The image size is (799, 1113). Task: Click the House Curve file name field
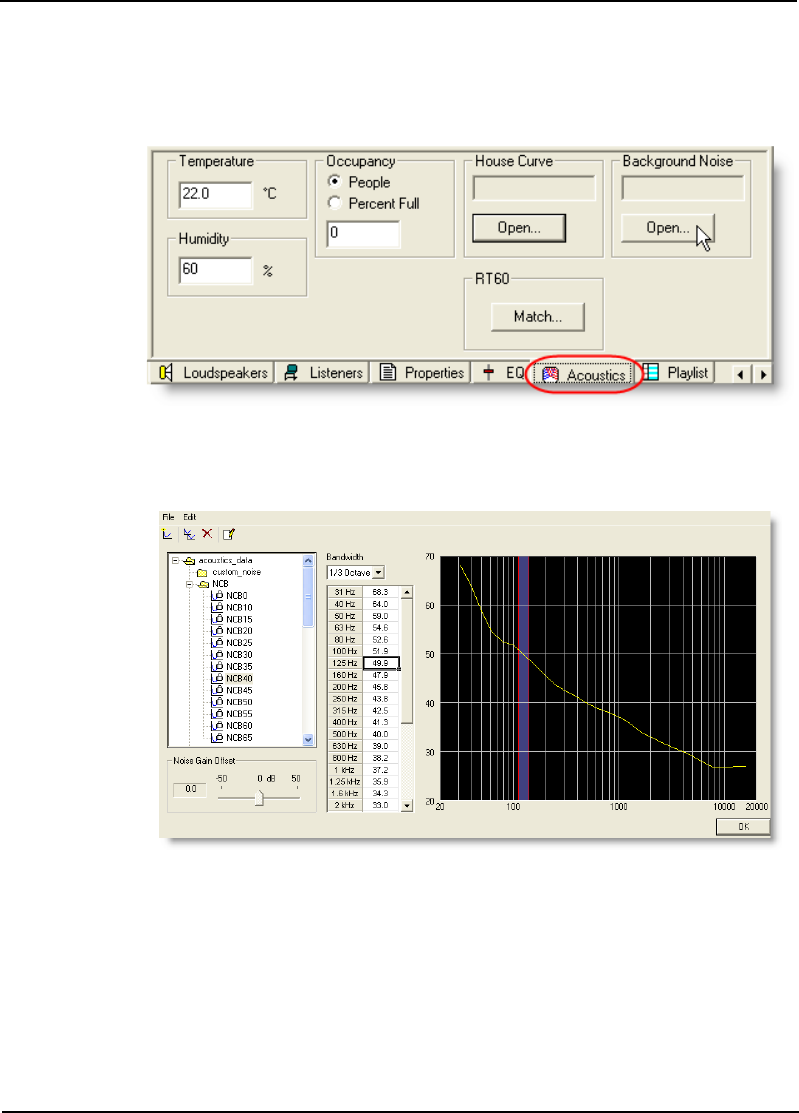[x=534, y=188]
